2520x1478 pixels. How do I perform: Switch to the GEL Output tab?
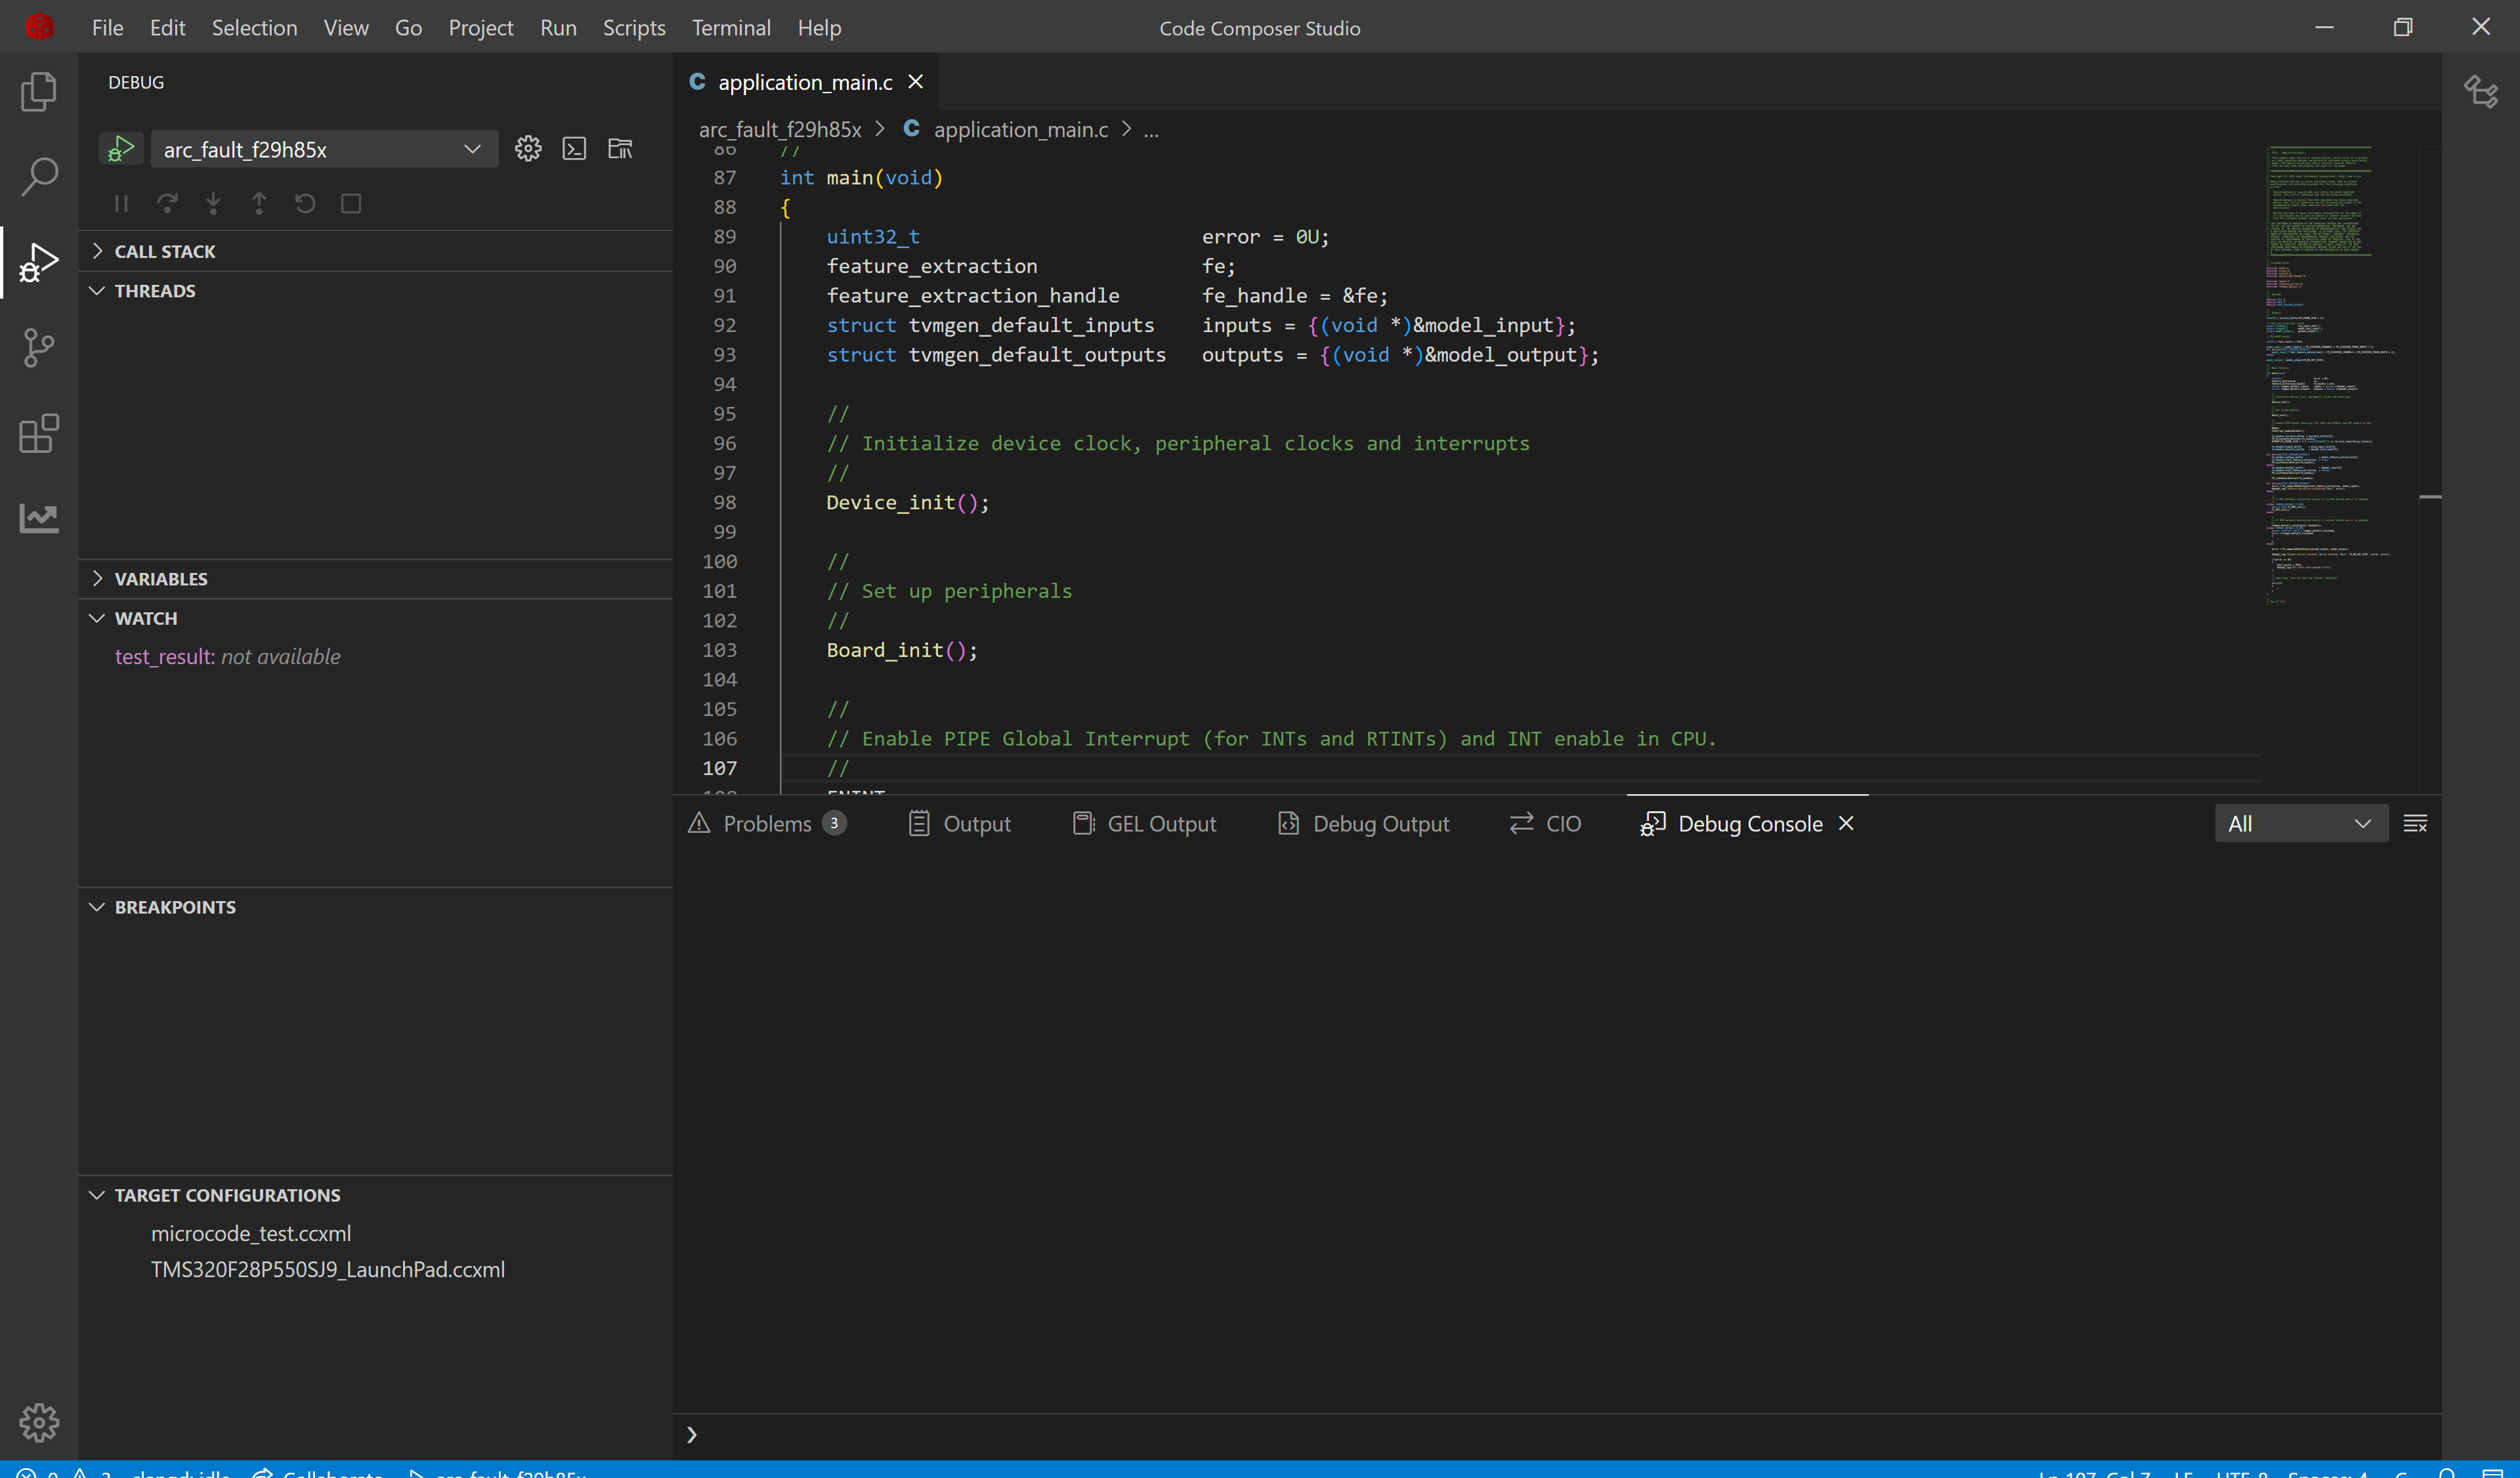point(1144,823)
